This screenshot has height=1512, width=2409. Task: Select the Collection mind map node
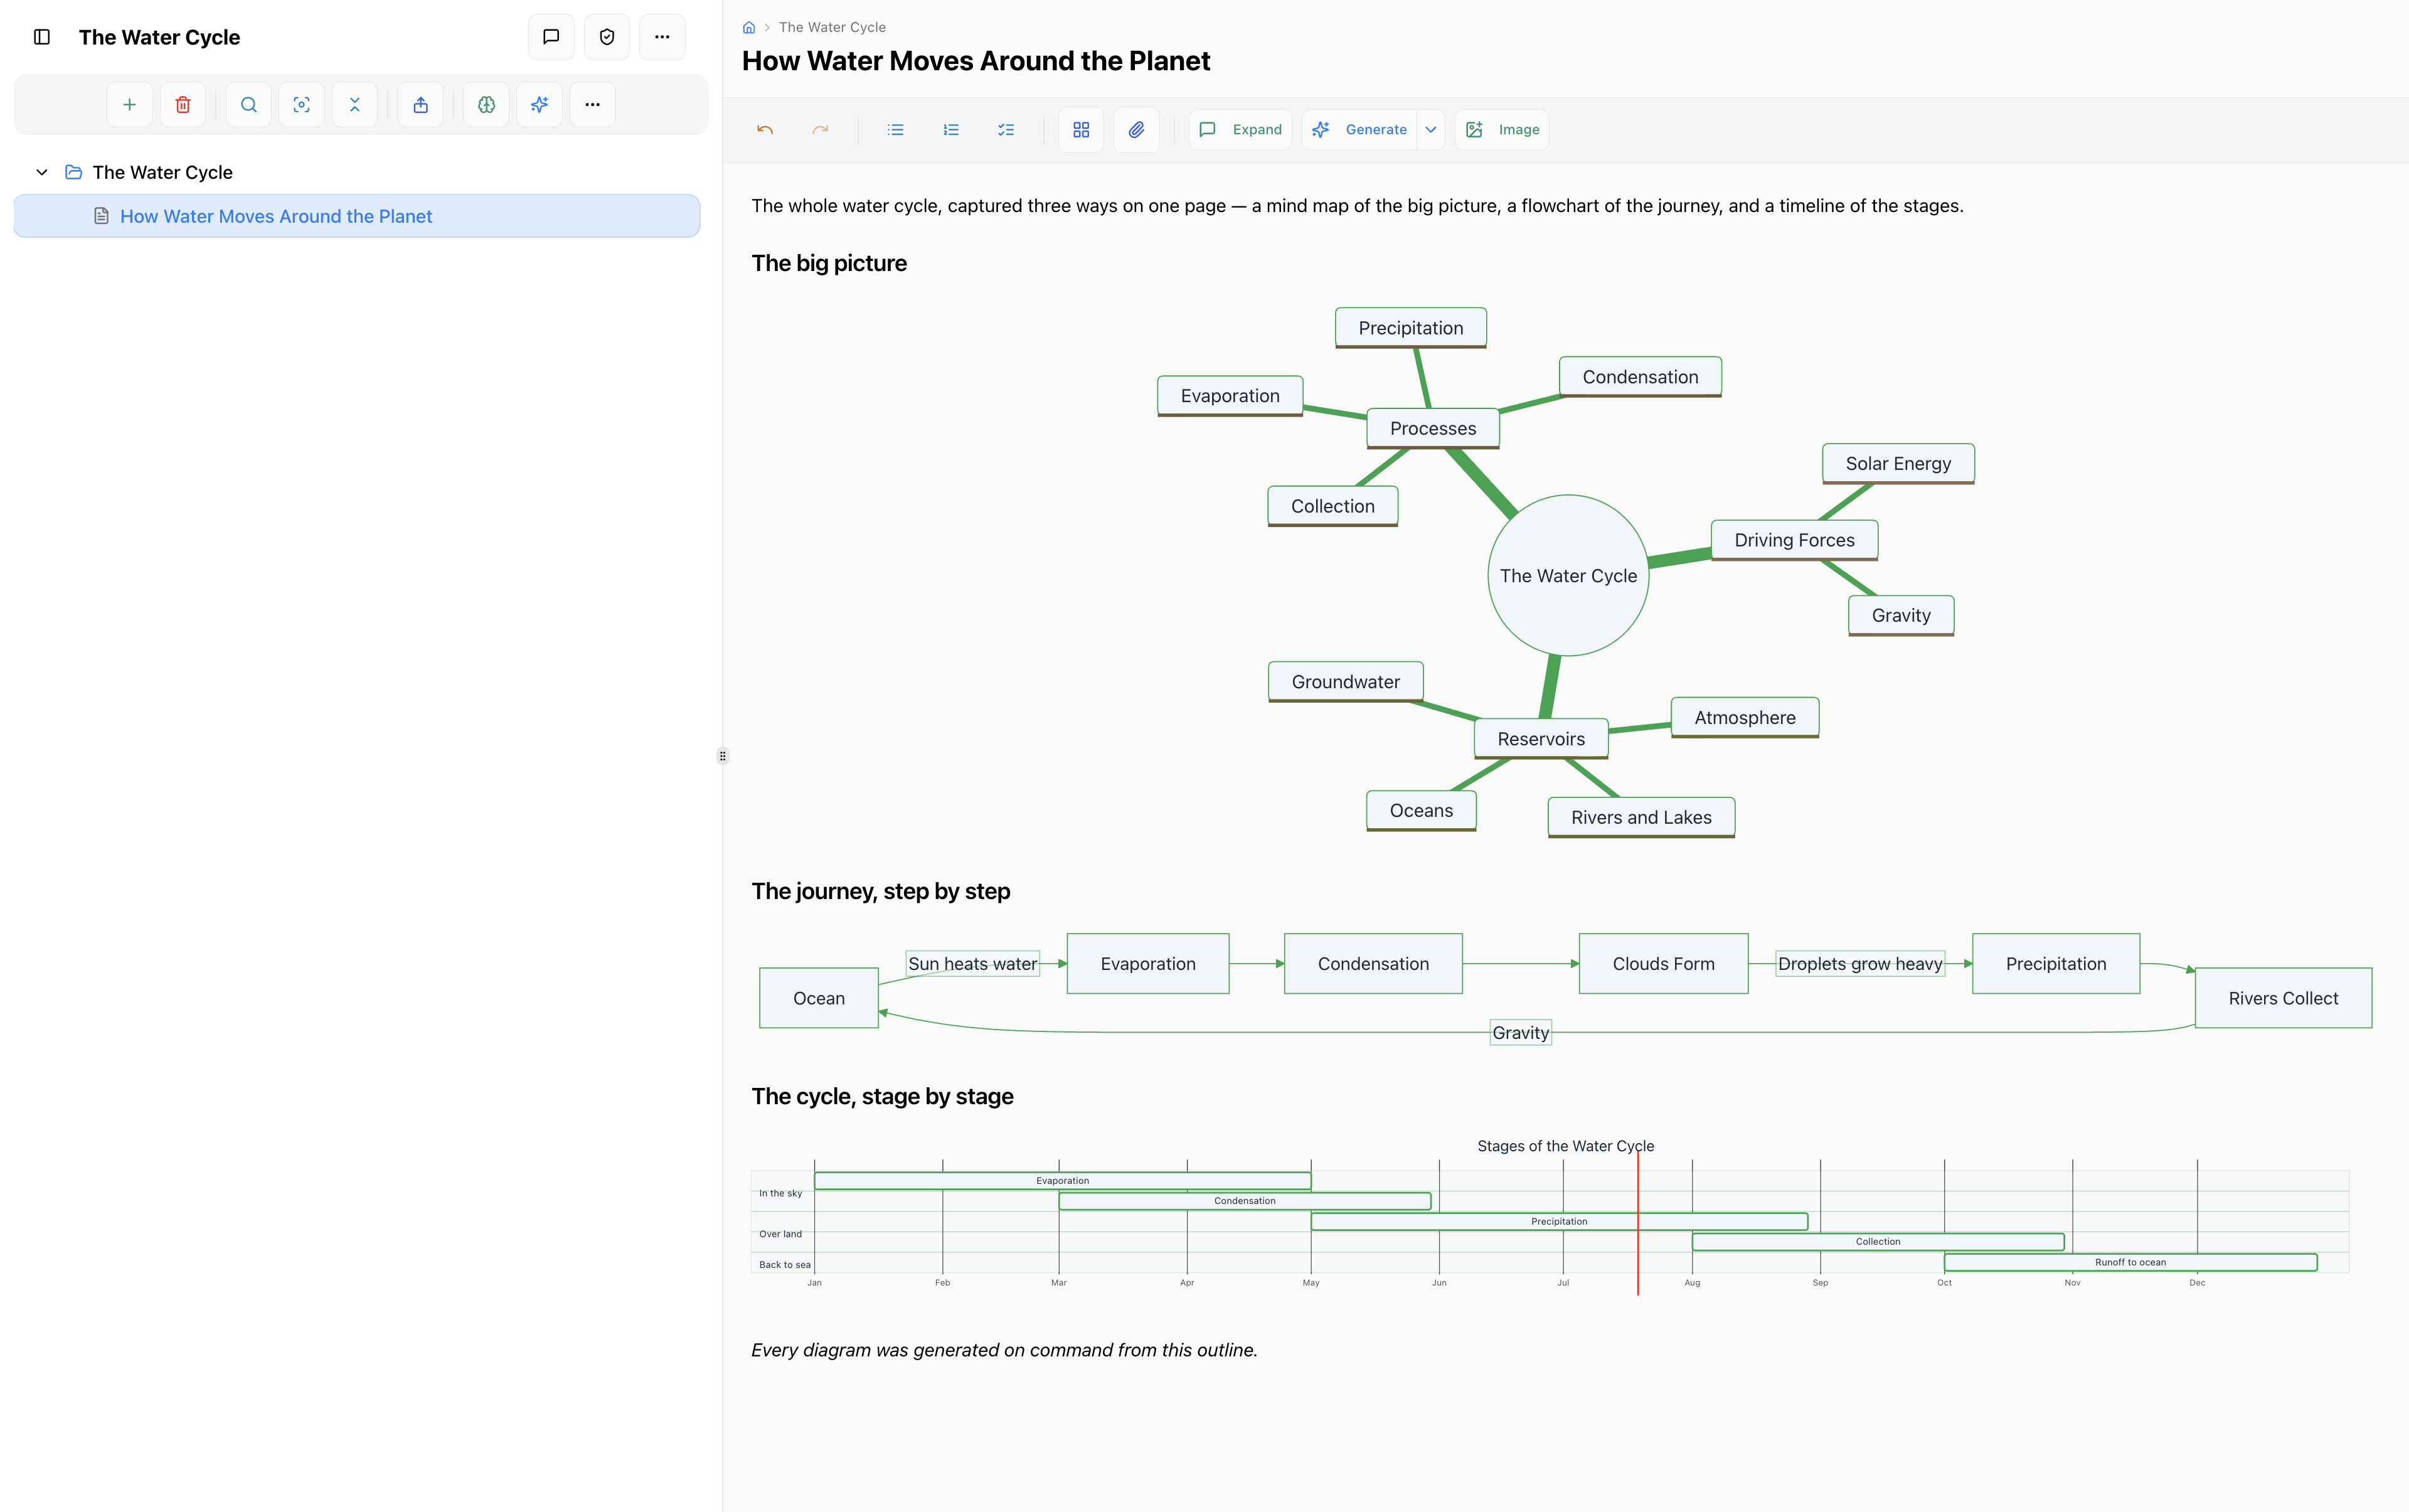point(1333,506)
